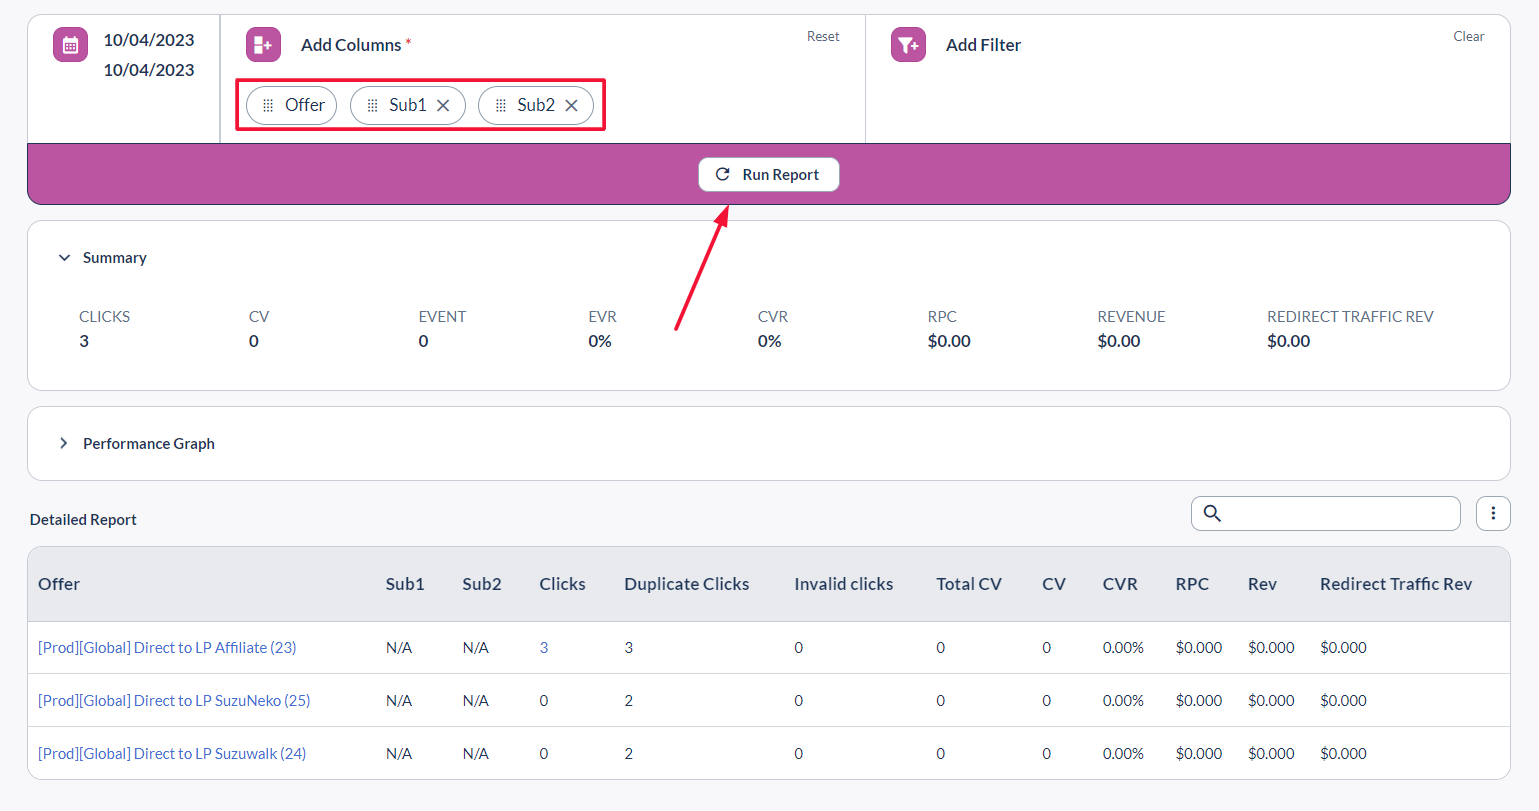The height and width of the screenshot is (811, 1539).
Task: Sort by the Duplicate Clicks column header
Action: coord(686,584)
